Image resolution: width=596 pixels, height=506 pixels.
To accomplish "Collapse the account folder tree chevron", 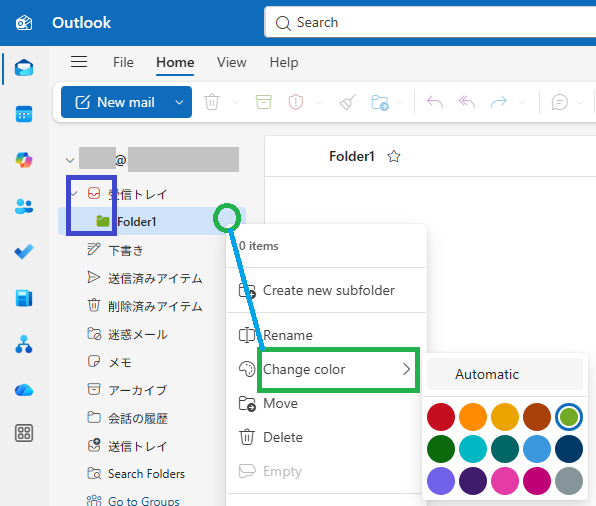I will tap(70, 160).
